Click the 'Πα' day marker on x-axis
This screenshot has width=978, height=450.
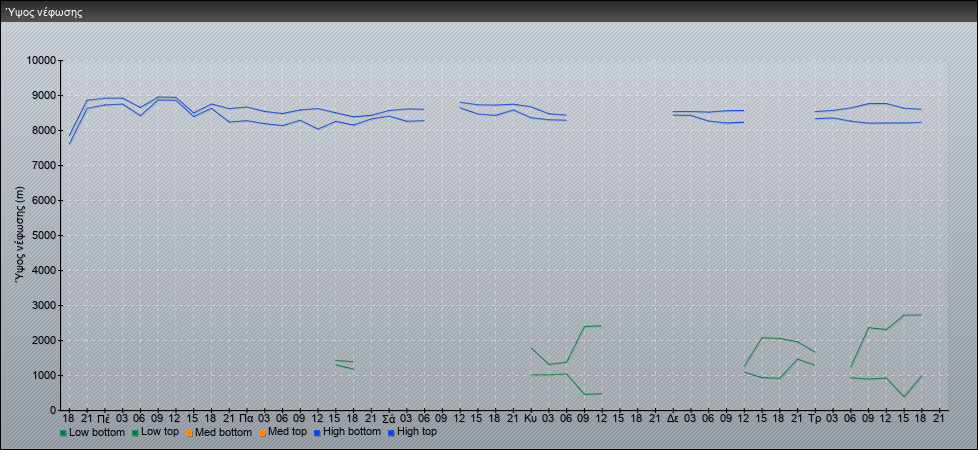pyautogui.click(x=246, y=418)
